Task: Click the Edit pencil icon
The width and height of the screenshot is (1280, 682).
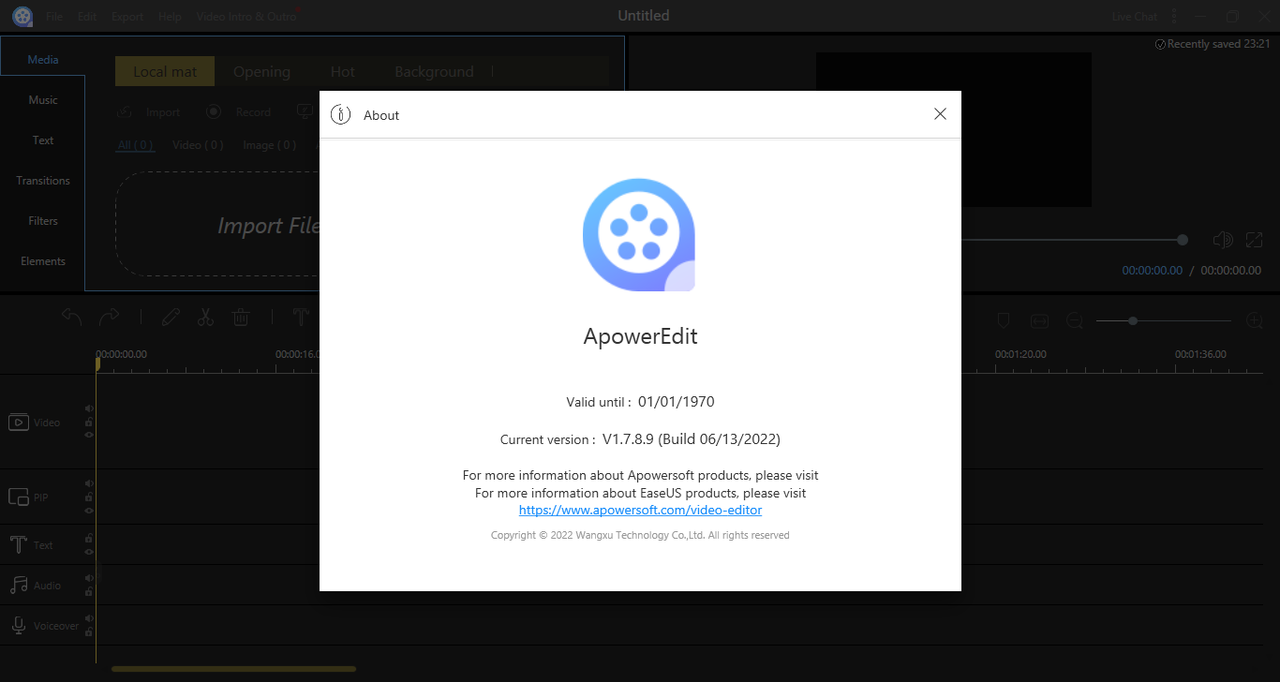Action: point(170,317)
